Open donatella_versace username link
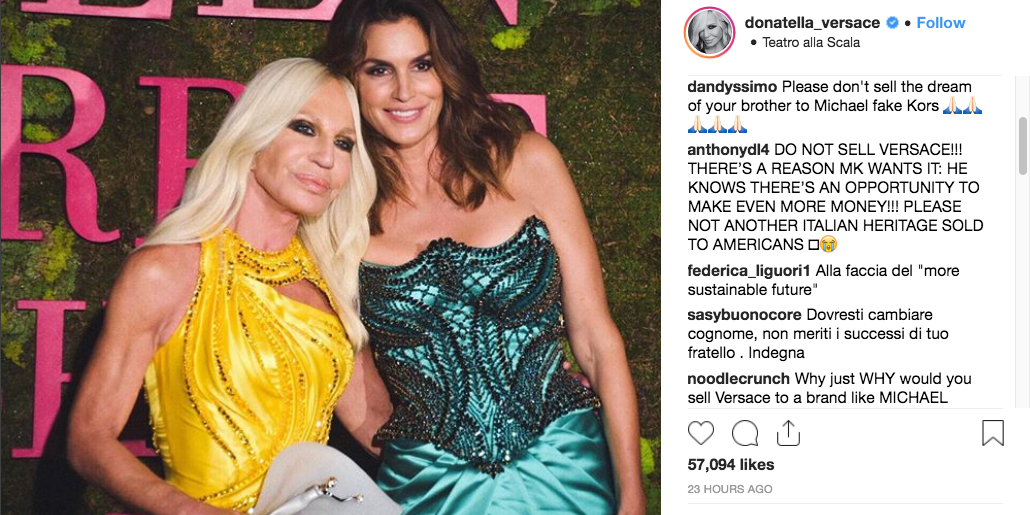Screen dimensions: 1030x515 tap(812, 23)
